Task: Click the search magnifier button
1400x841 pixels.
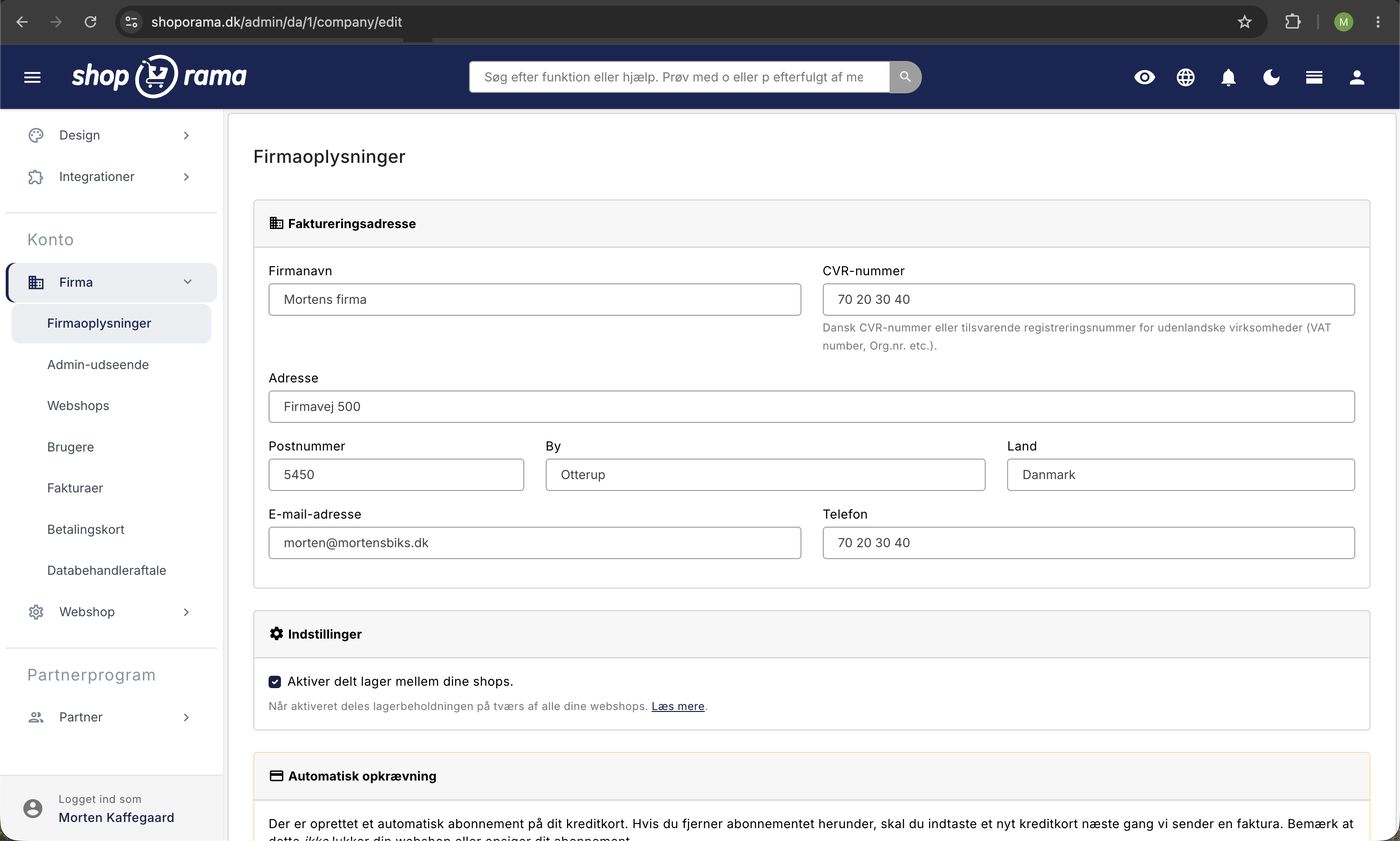Action: [905, 77]
